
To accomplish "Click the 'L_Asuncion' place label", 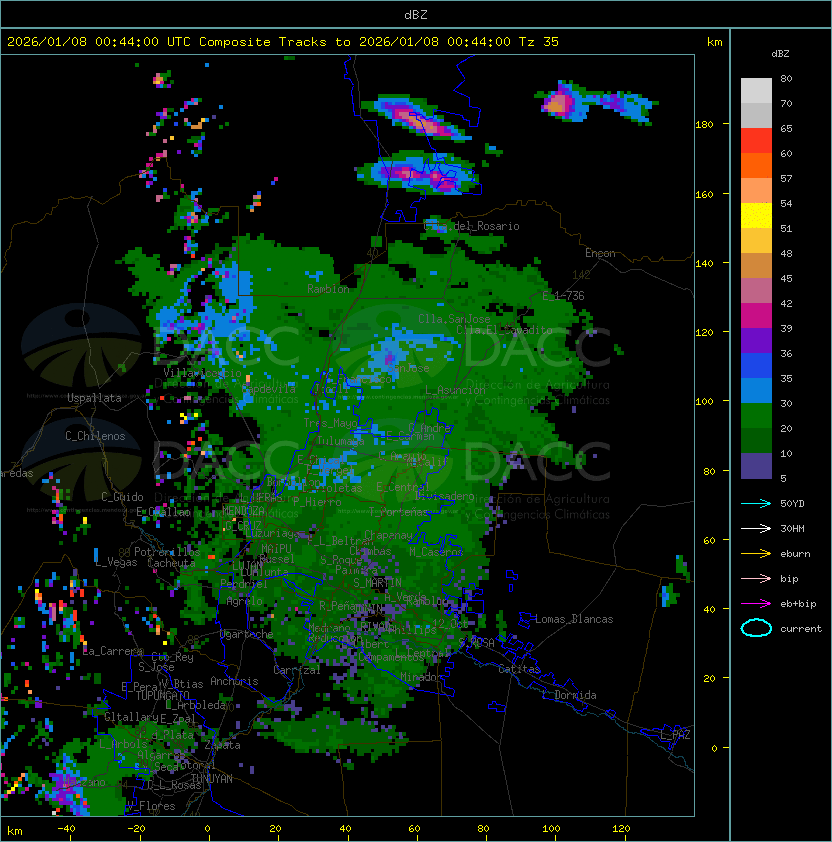I will point(455,390).
